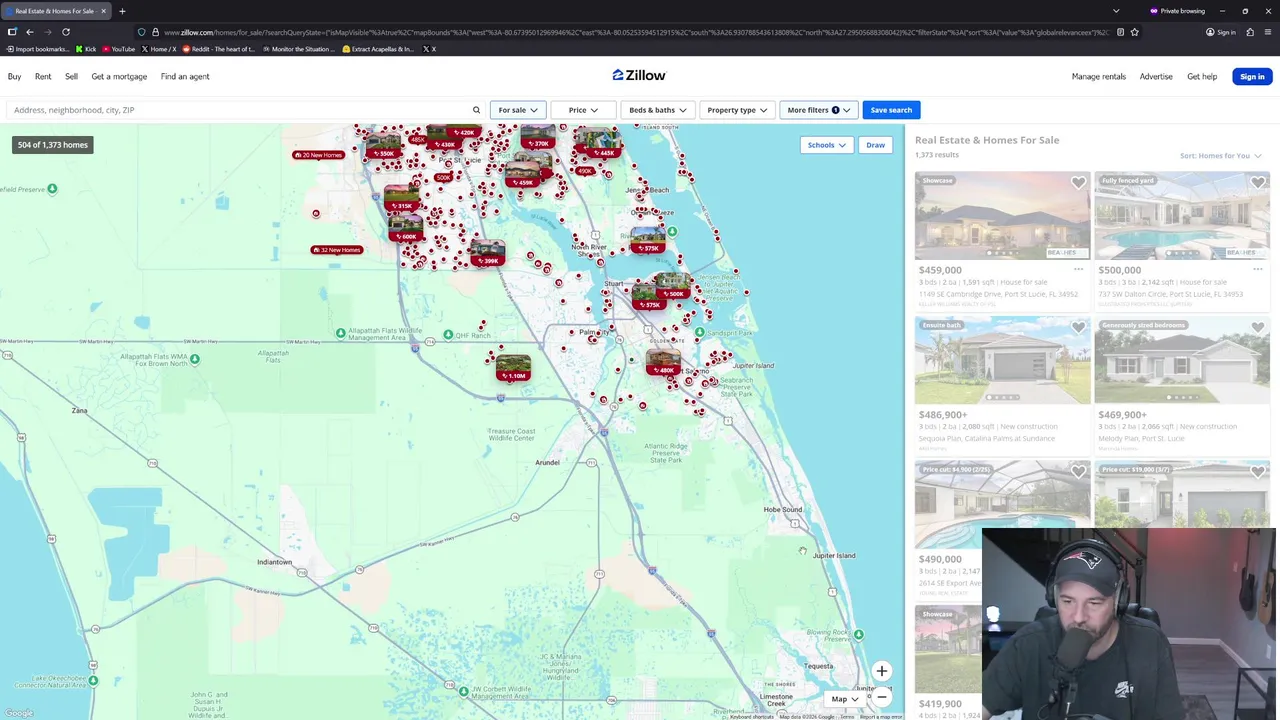Viewport: 1280px width, 720px height.
Task: Click the search magnifier icon
Action: (476, 110)
